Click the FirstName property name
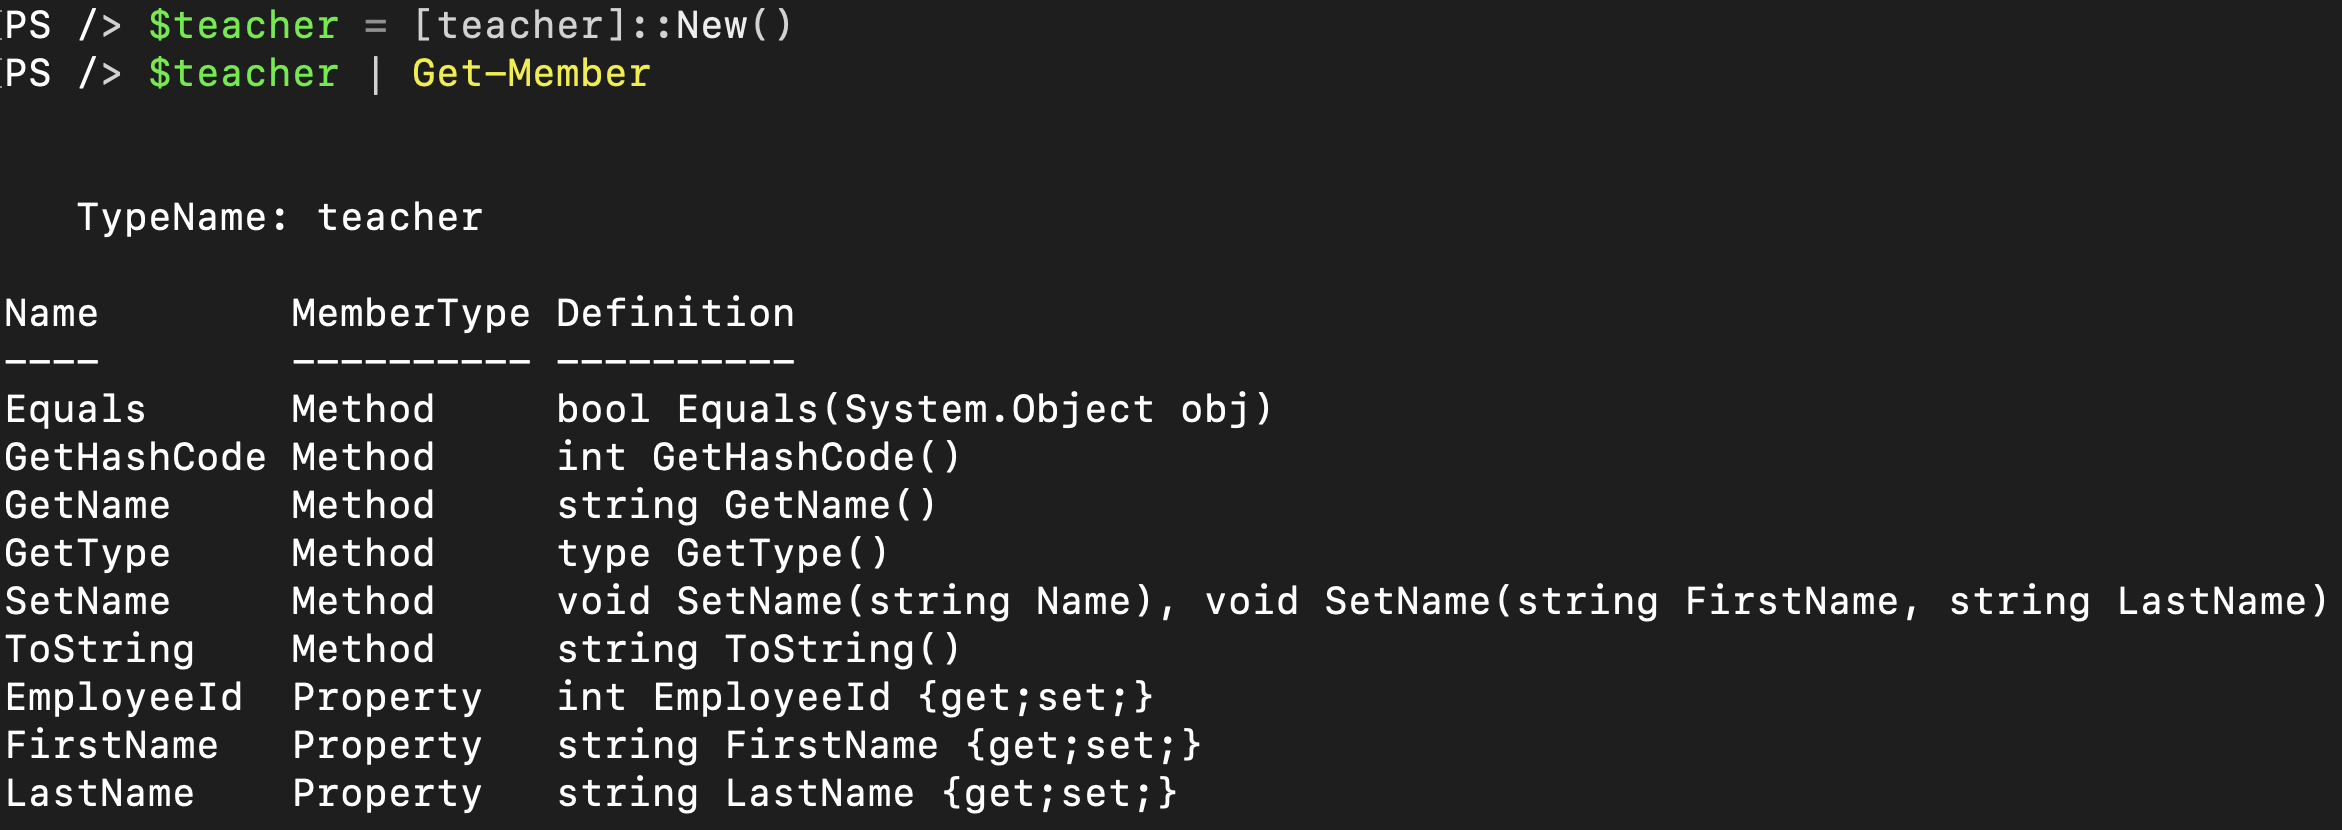This screenshot has height=830, width=2342. click(112, 745)
